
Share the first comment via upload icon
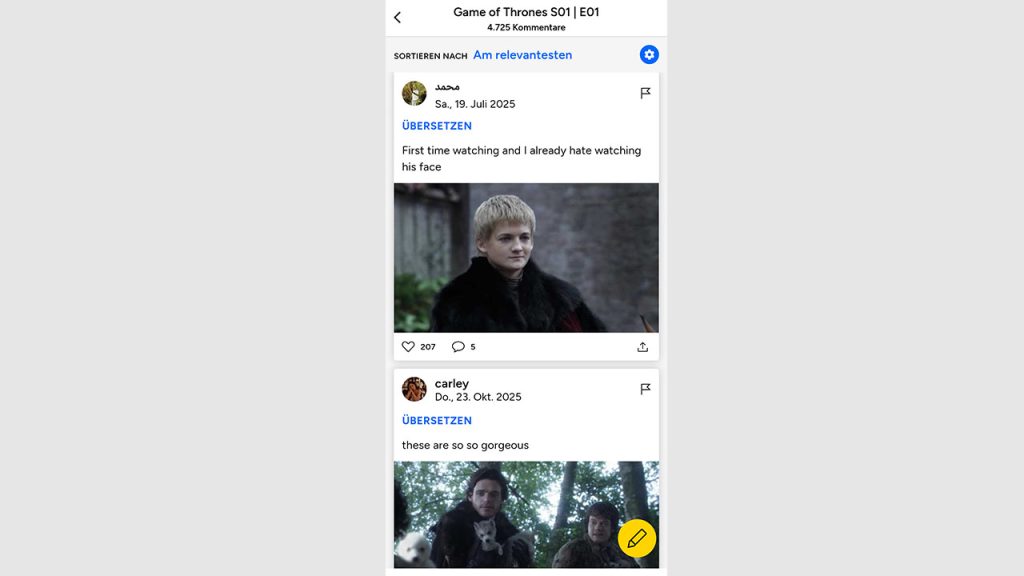coord(643,347)
